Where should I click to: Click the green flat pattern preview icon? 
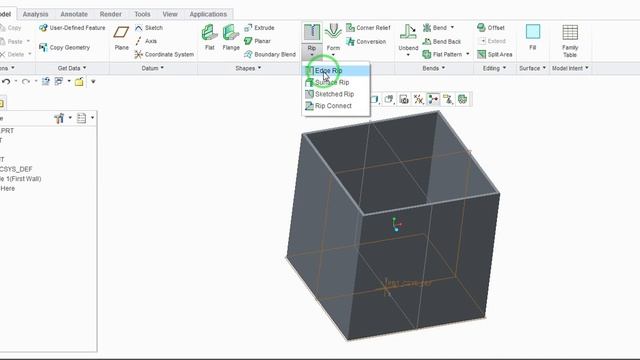[462, 99]
